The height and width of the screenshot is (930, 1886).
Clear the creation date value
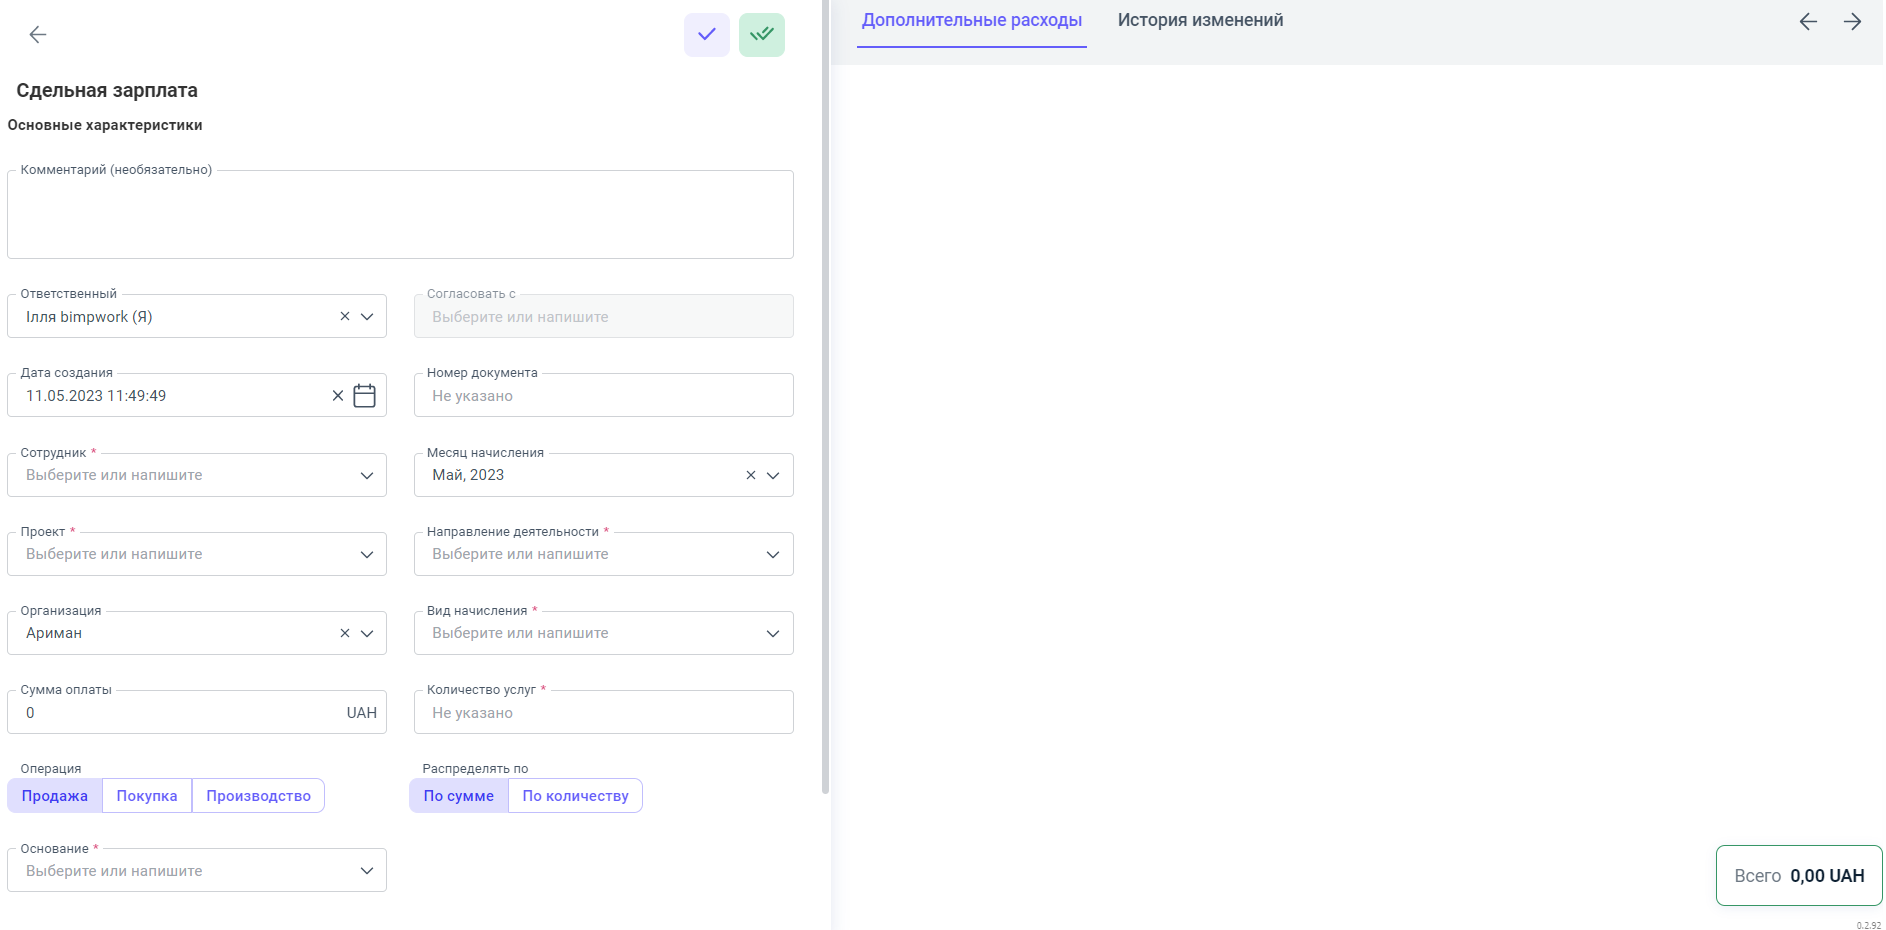(x=338, y=396)
